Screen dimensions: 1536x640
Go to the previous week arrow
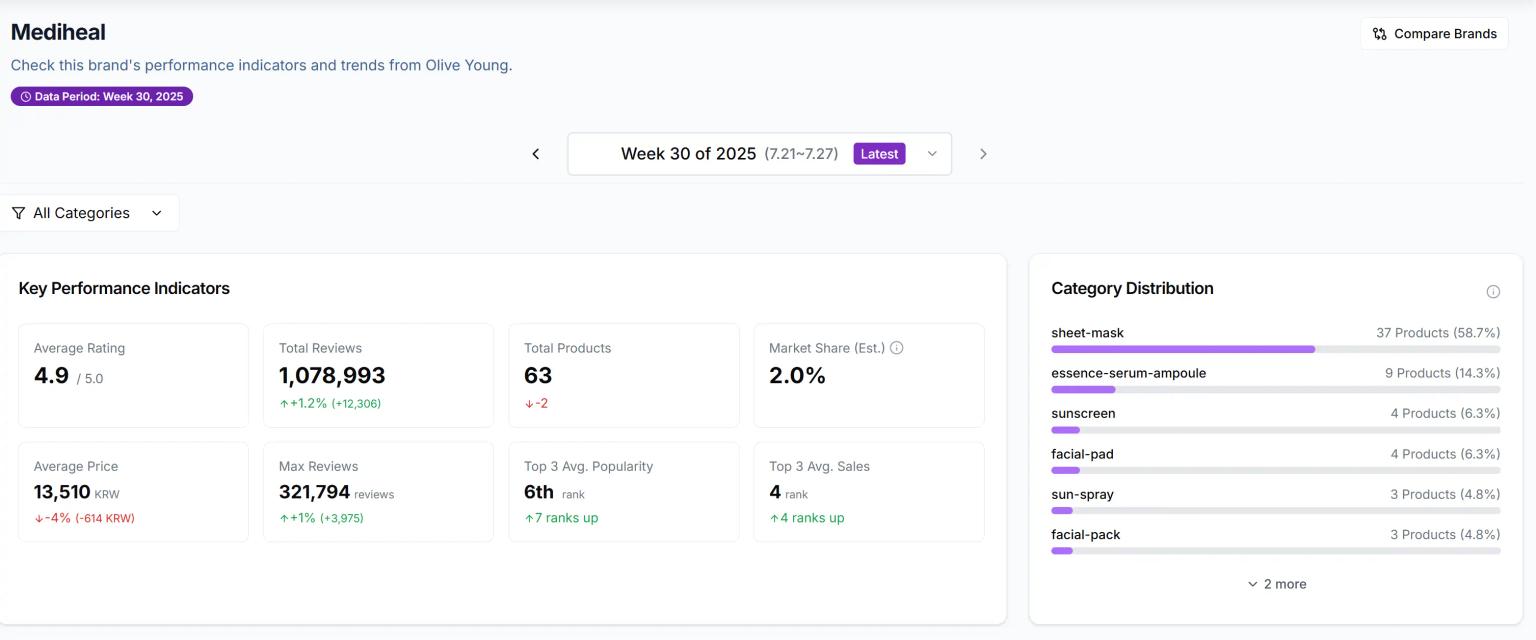(x=536, y=154)
